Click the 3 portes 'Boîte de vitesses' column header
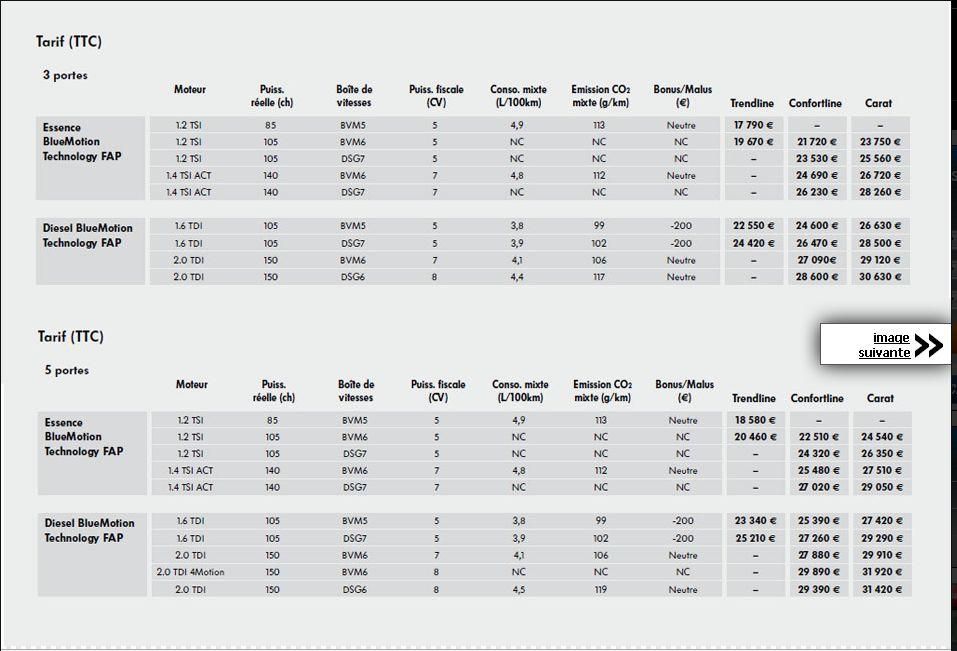 coord(354,96)
